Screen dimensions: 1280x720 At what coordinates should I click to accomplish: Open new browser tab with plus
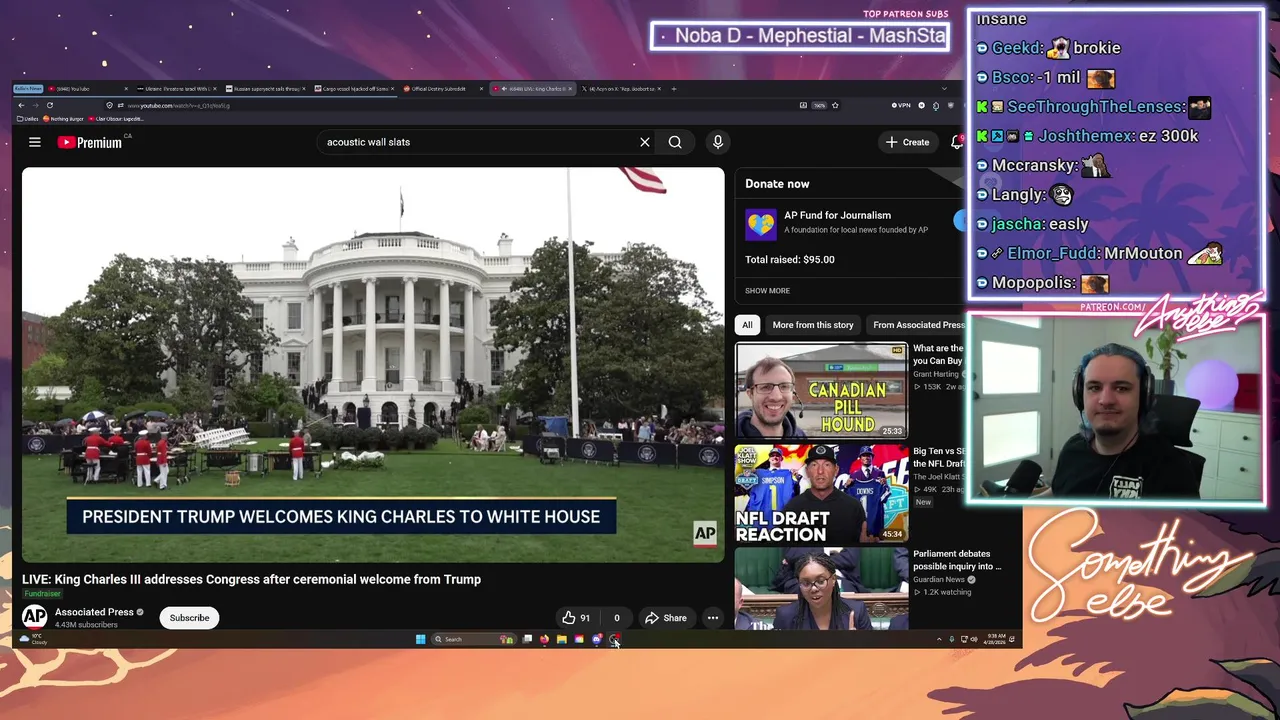click(x=673, y=89)
